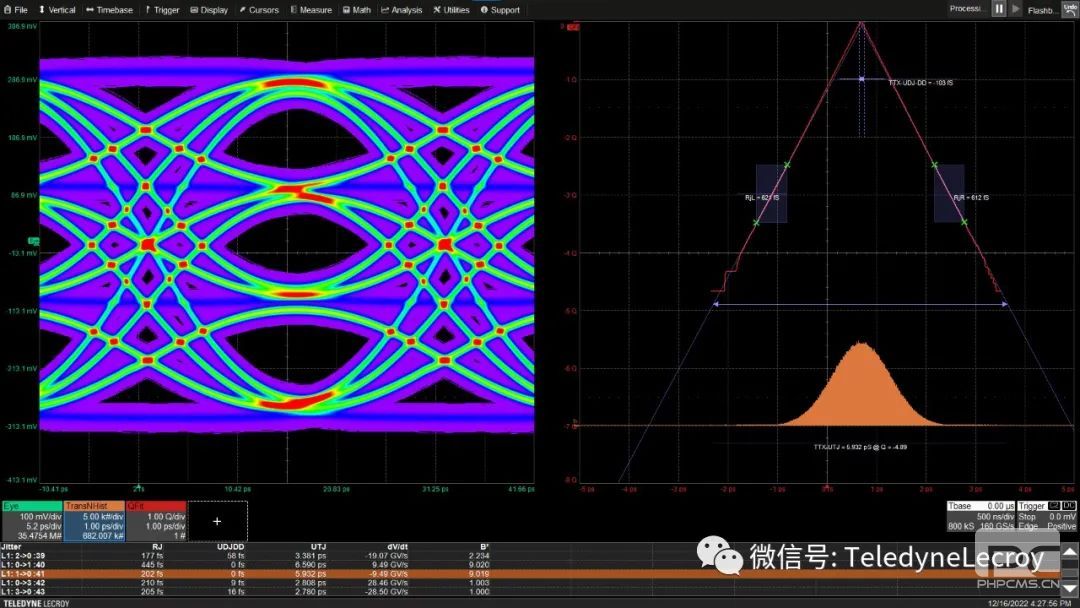Click the Teledyne LeCroy logo

37,603
